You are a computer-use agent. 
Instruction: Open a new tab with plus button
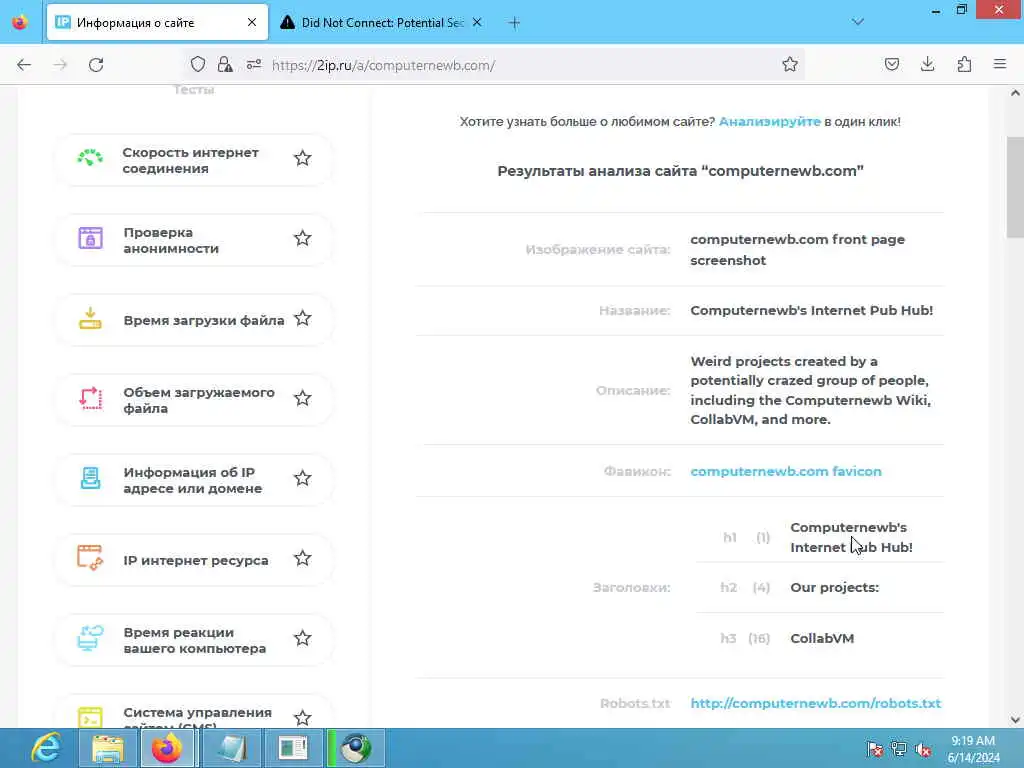[515, 23]
